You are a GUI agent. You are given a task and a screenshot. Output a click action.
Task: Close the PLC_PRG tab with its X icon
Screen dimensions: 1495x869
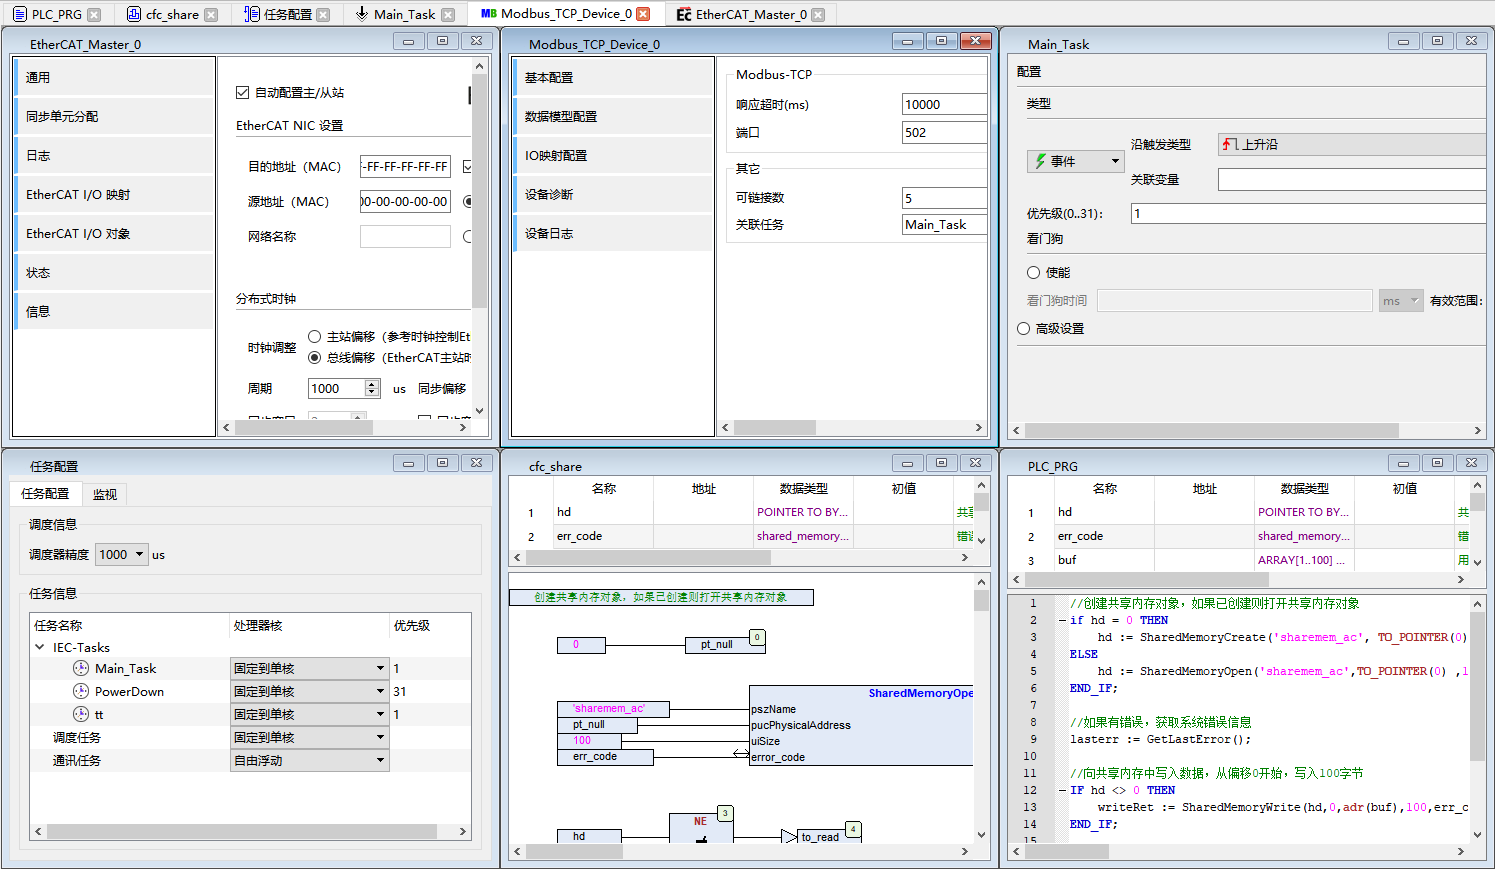click(x=94, y=14)
